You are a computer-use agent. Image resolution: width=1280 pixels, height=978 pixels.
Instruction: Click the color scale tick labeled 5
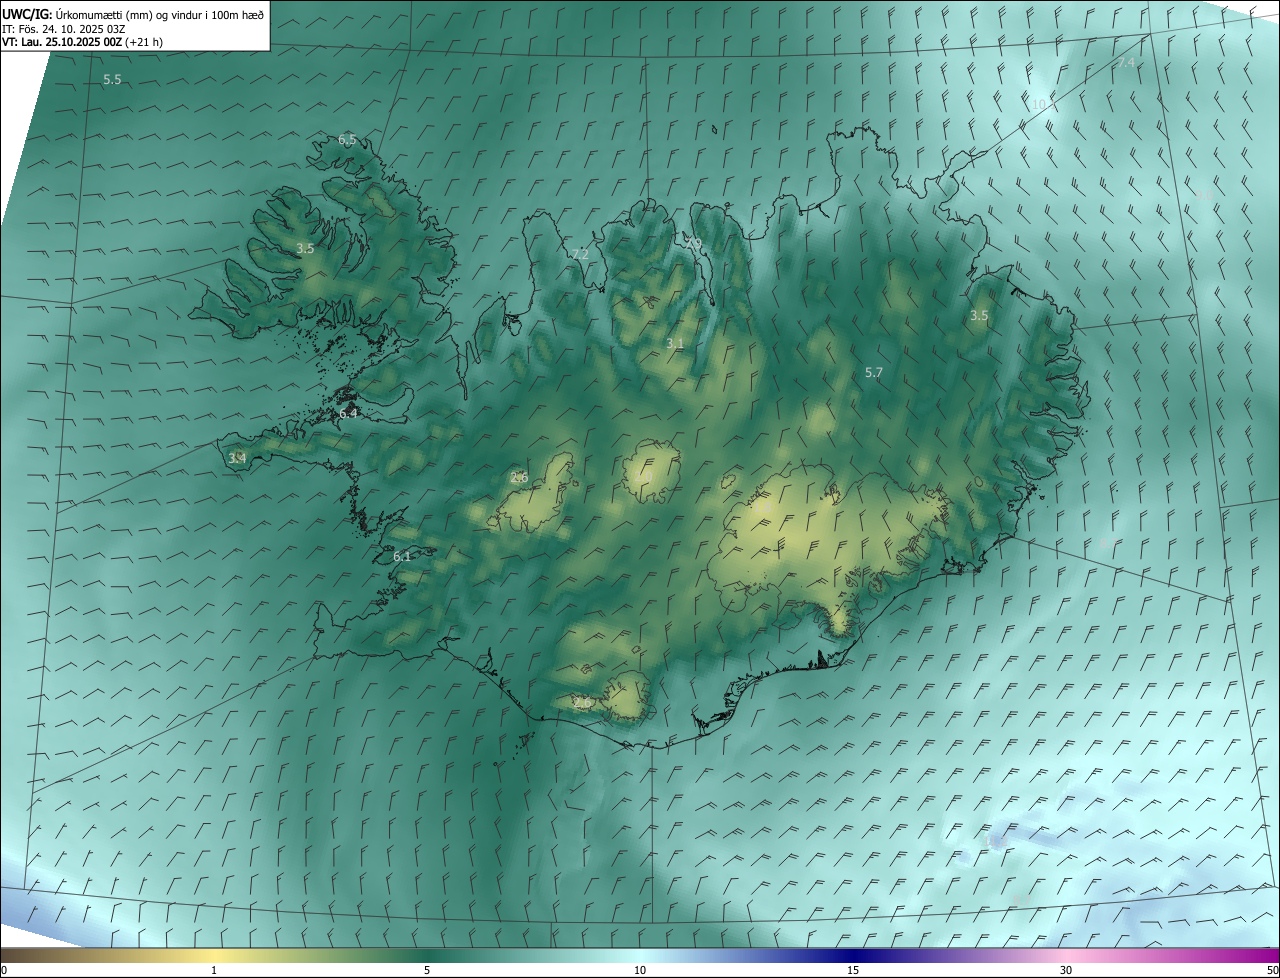pos(427,970)
